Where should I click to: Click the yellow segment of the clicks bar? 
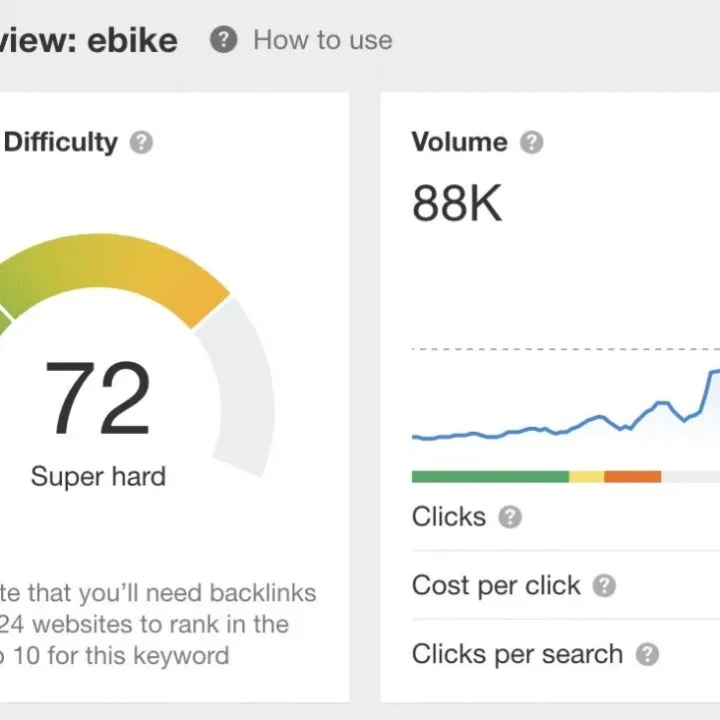[x=587, y=477]
